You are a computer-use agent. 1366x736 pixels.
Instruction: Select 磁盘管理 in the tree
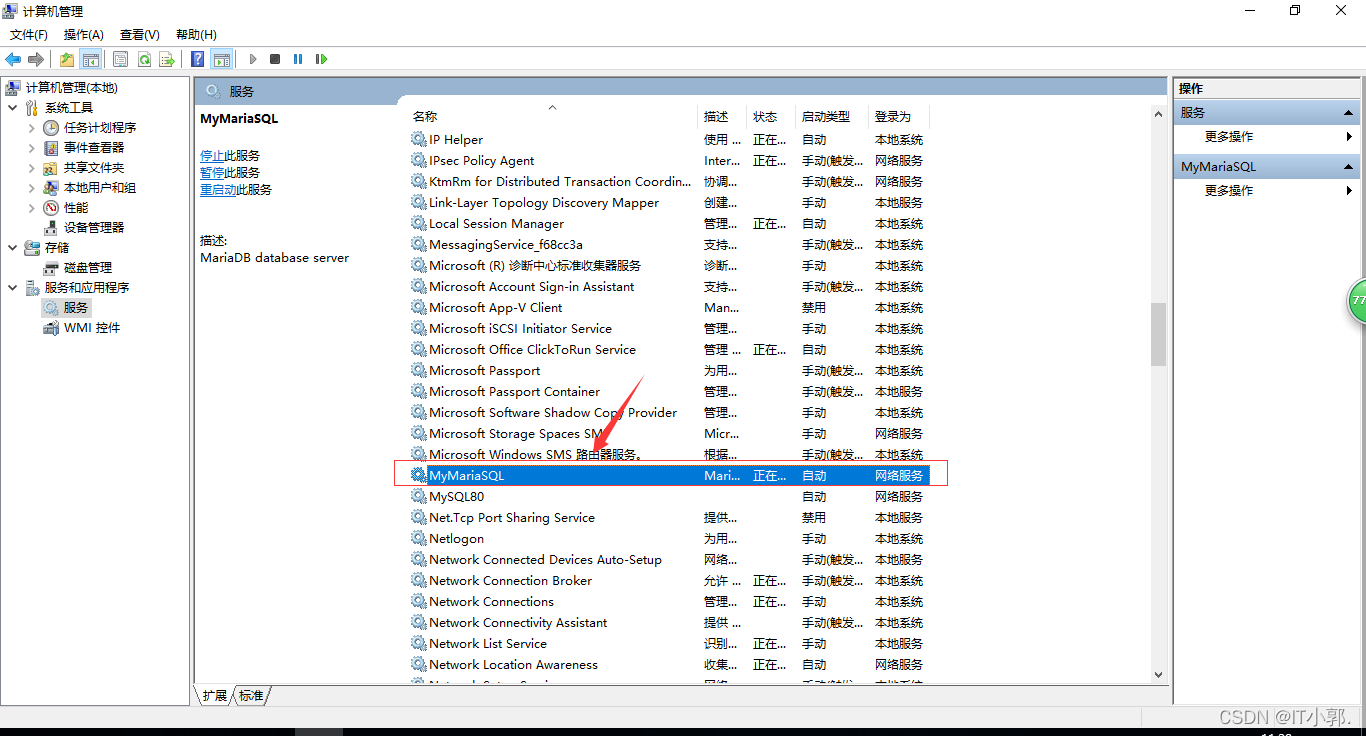88,268
